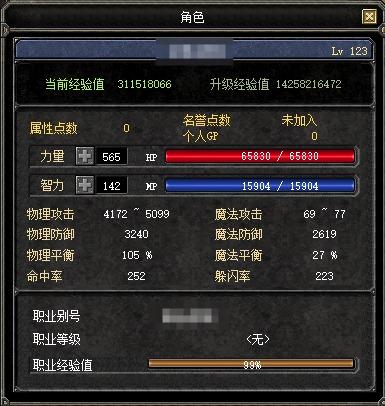Click the Lv 123 level label
385x406 pixels.
(x=349, y=51)
